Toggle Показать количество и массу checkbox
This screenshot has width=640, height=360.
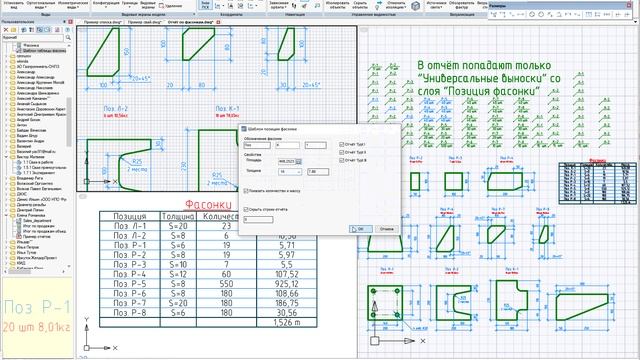(x=246, y=191)
